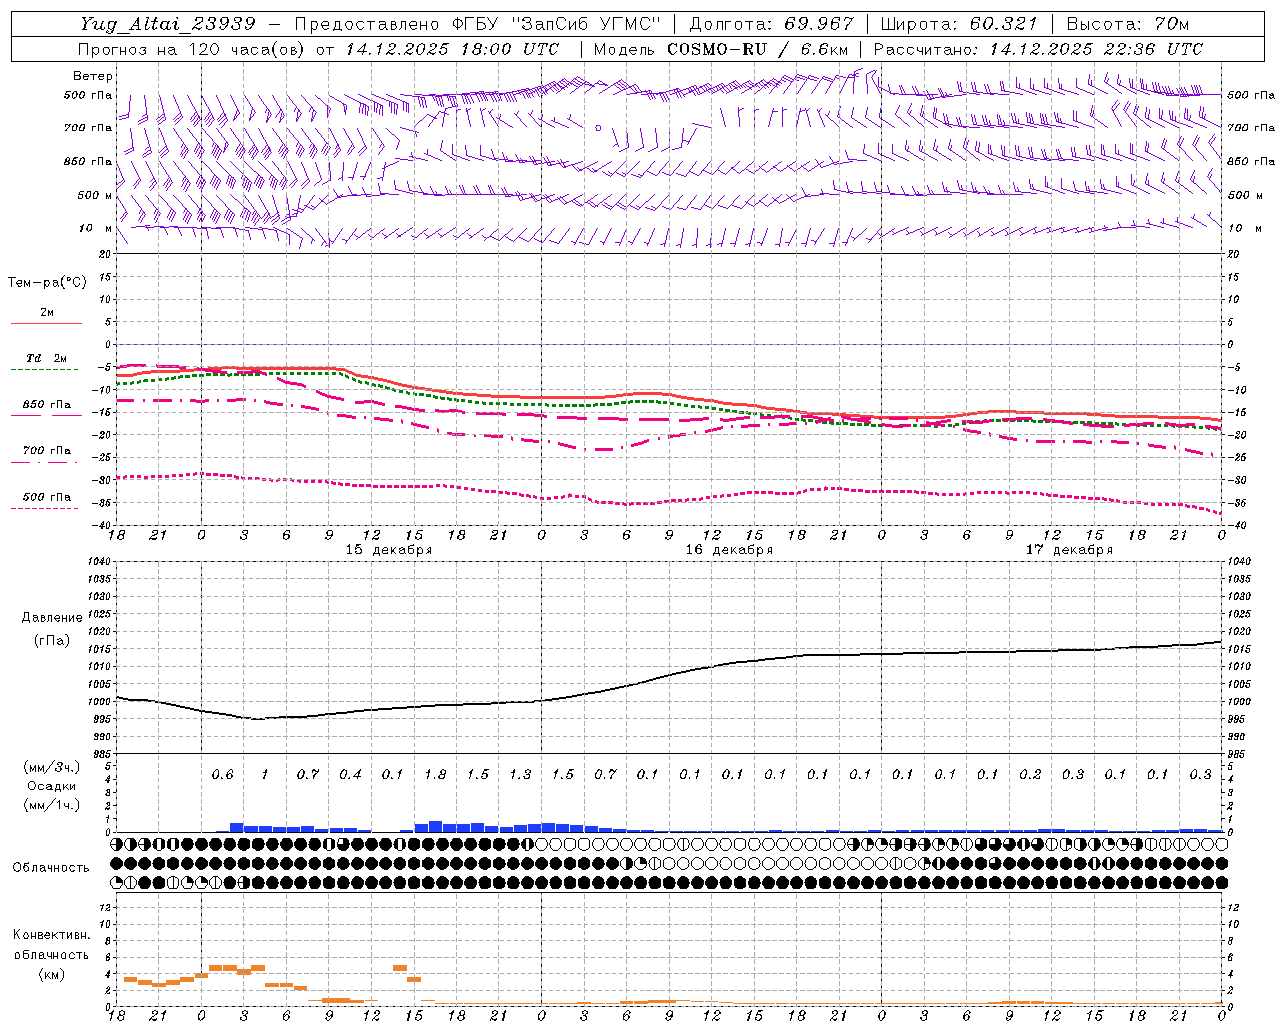Click the precipitation value "0.4"
The image size is (1280, 1024).
(x=350, y=775)
